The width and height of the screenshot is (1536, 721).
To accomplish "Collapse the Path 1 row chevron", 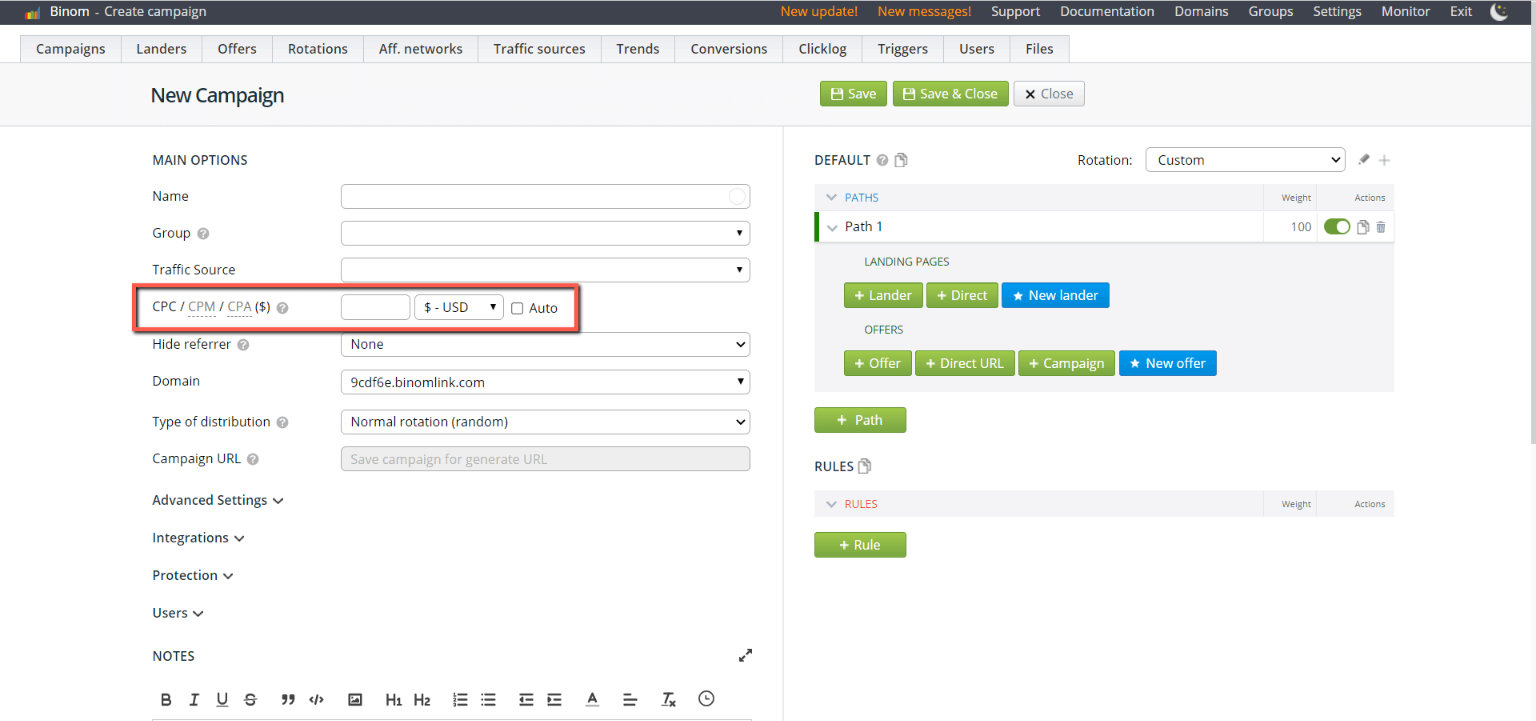I will [832, 227].
